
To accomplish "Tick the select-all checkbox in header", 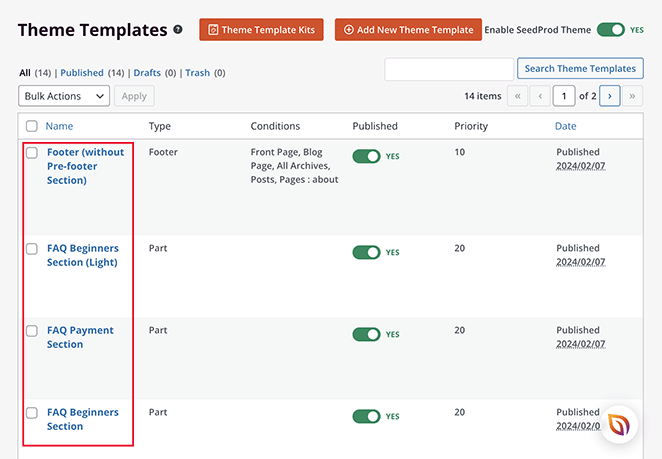I will pyautogui.click(x=32, y=127).
